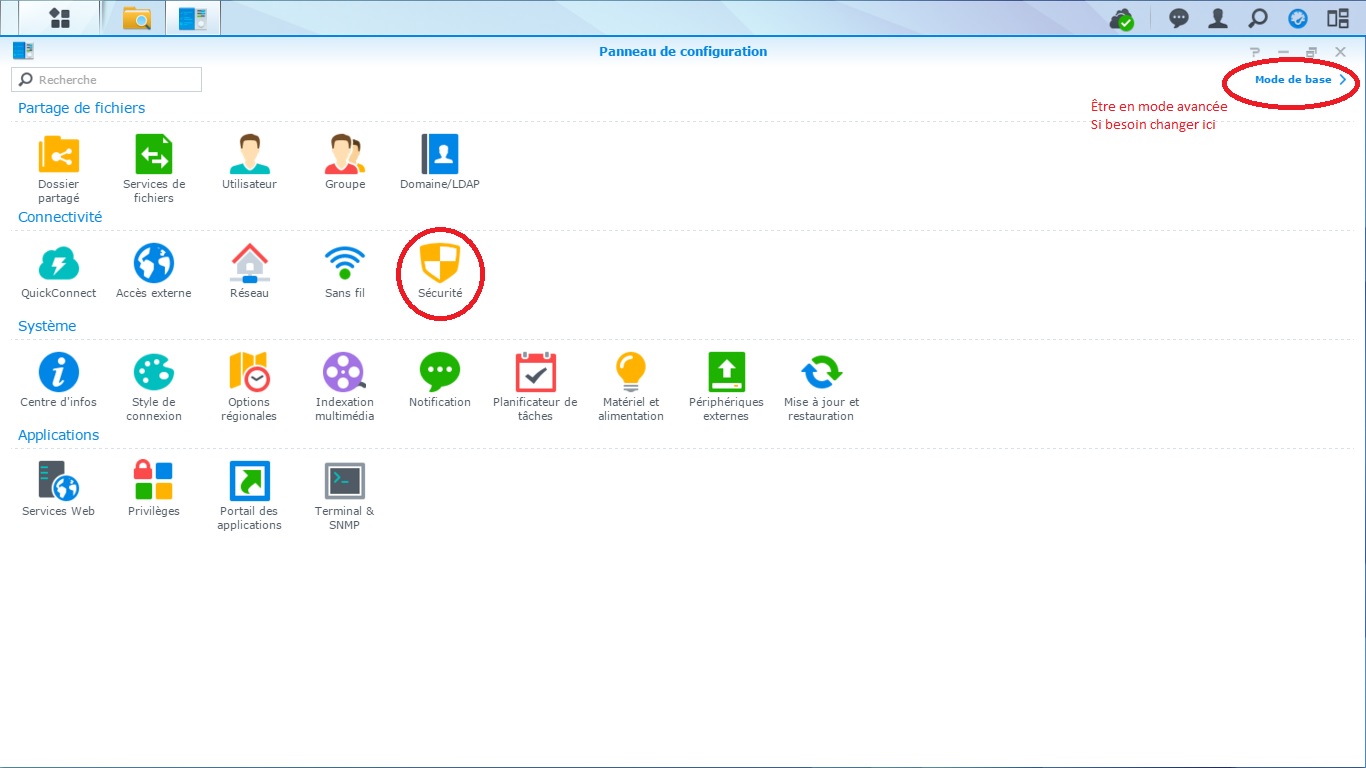Screen dimensions: 1366x768
Task: Open QuickConnect settings
Action: 59,271
